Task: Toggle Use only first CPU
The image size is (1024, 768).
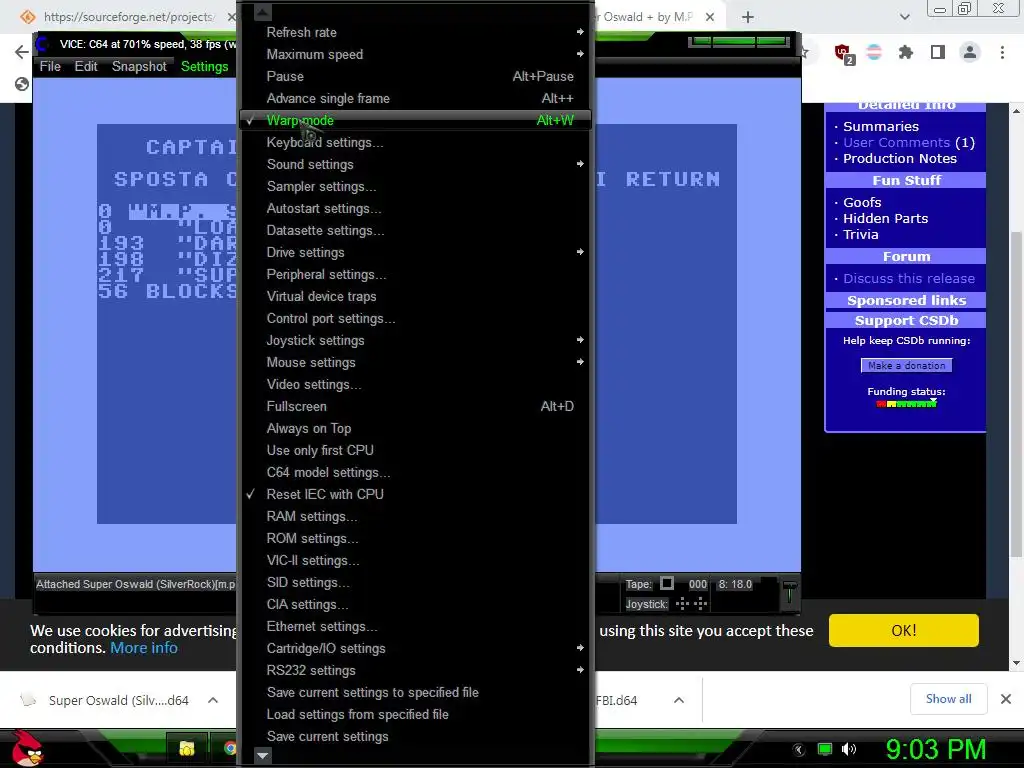Action: click(415, 451)
